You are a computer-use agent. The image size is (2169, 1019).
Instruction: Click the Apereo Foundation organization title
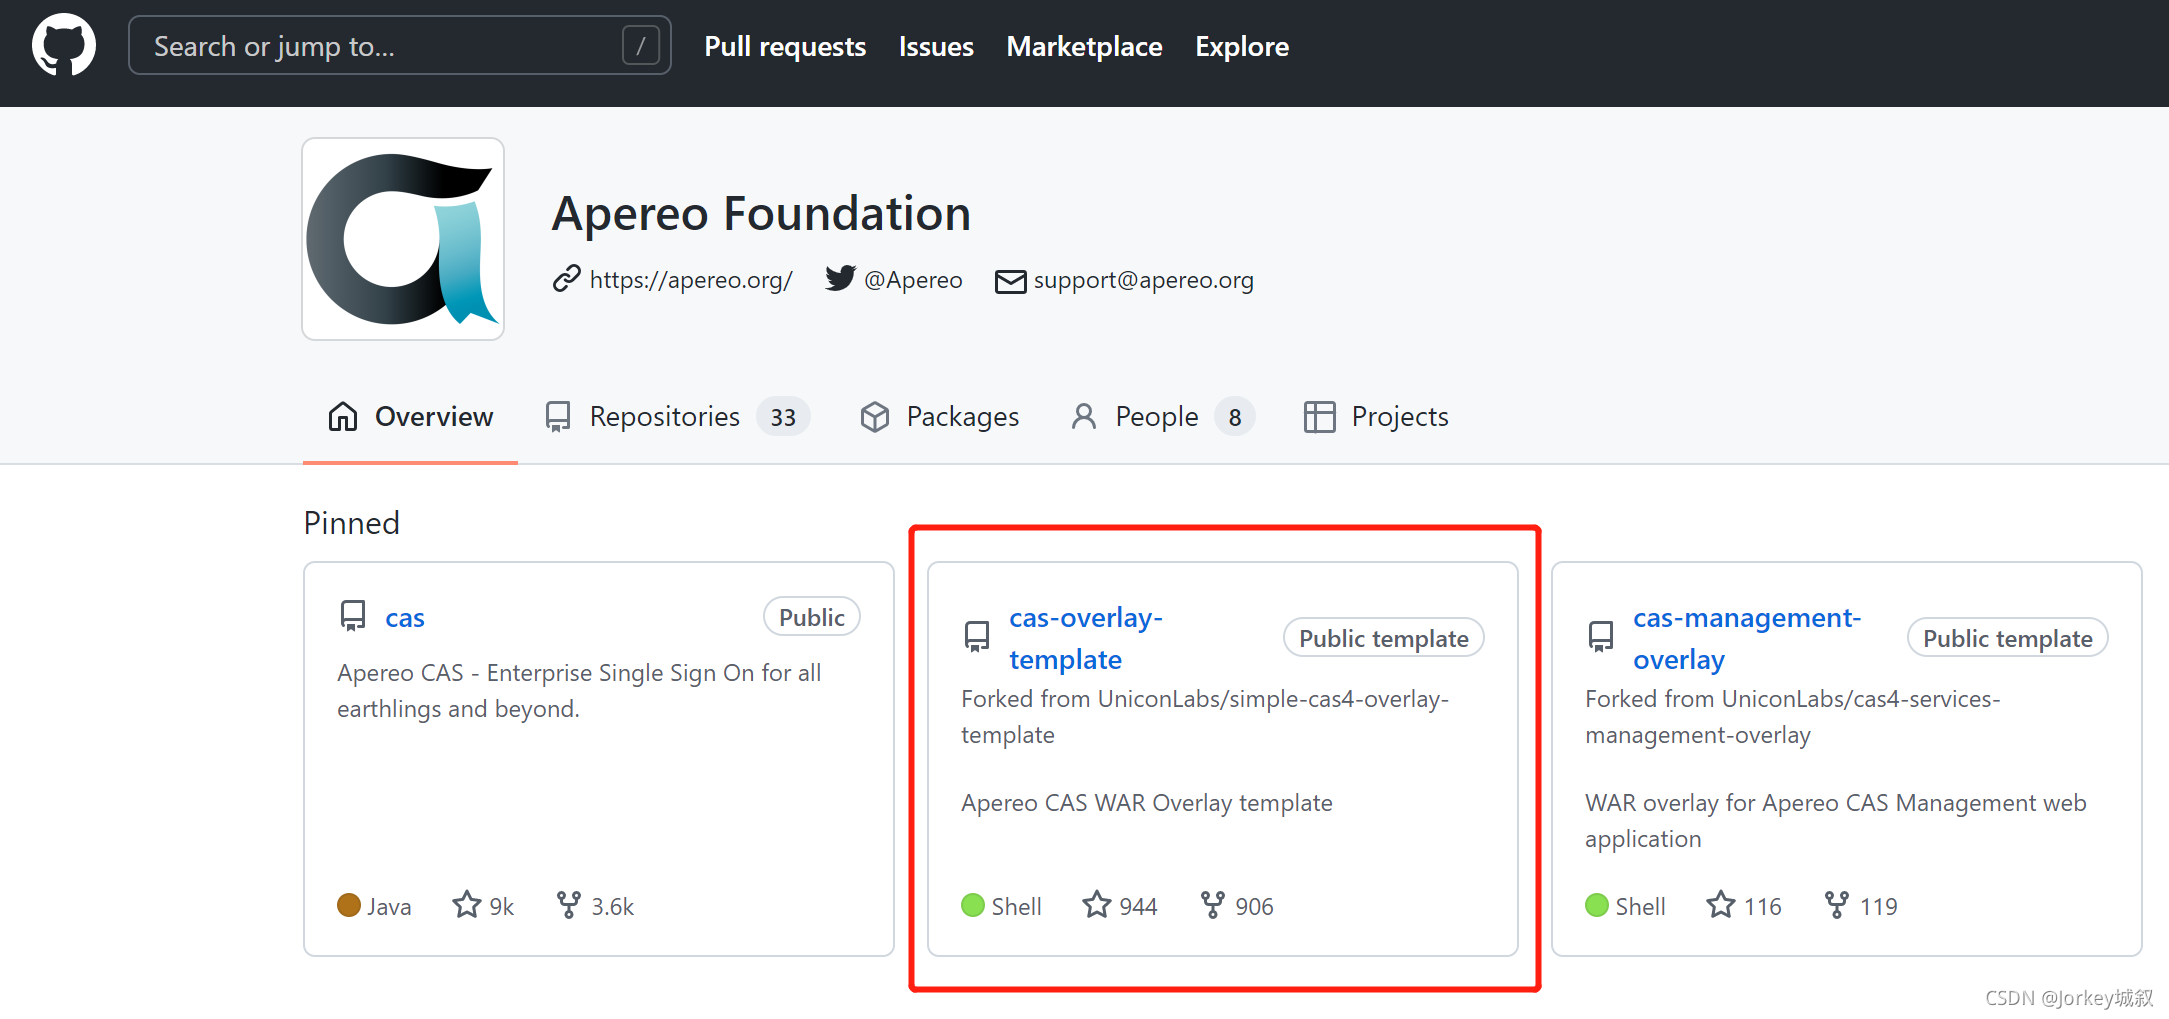[x=761, y=213]
